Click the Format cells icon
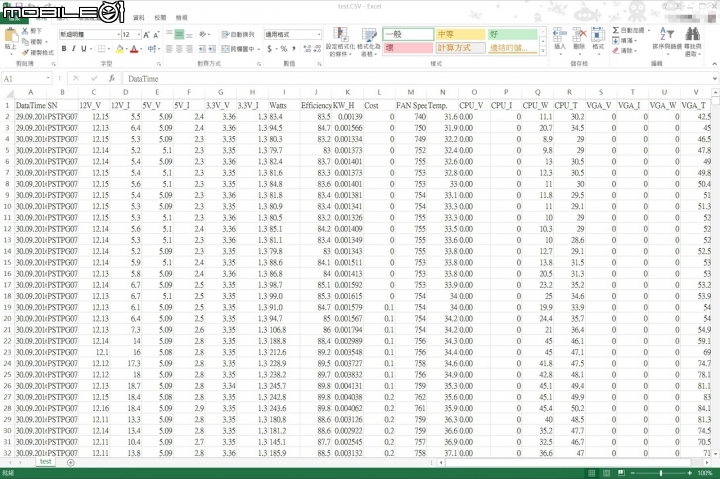The height and width of the screenshot is (479, 720). coord(598,35)
